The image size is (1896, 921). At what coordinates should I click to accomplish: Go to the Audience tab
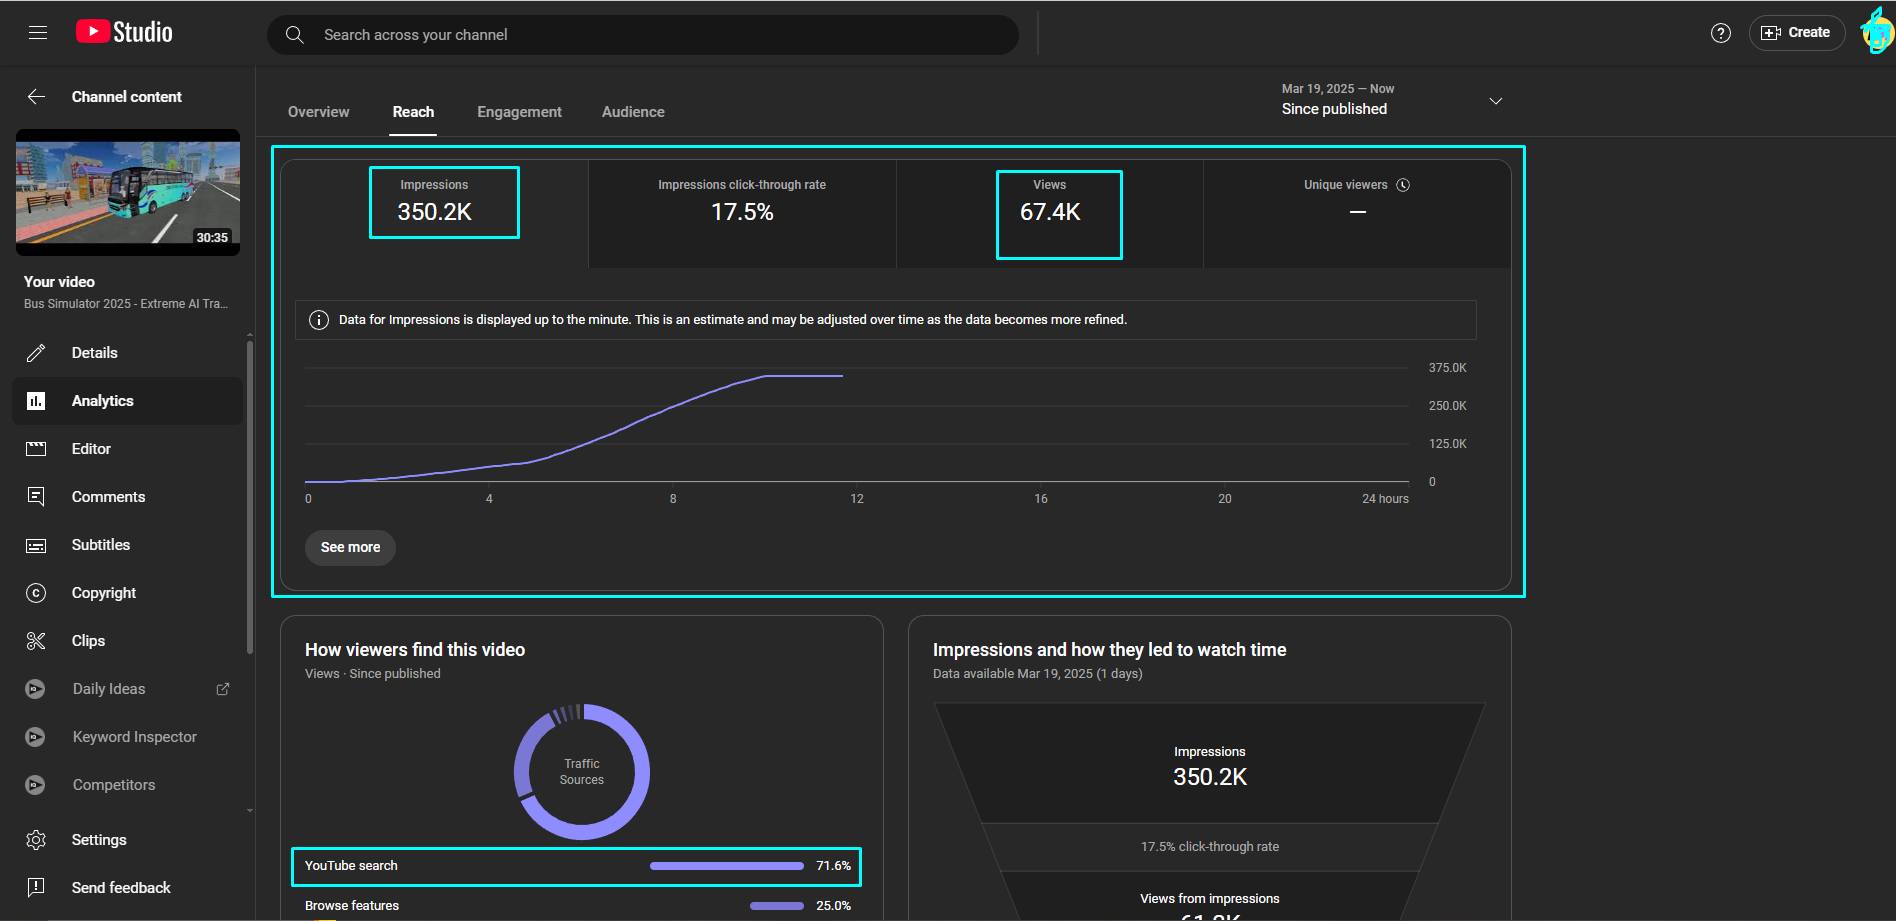[x=633, y=112]
